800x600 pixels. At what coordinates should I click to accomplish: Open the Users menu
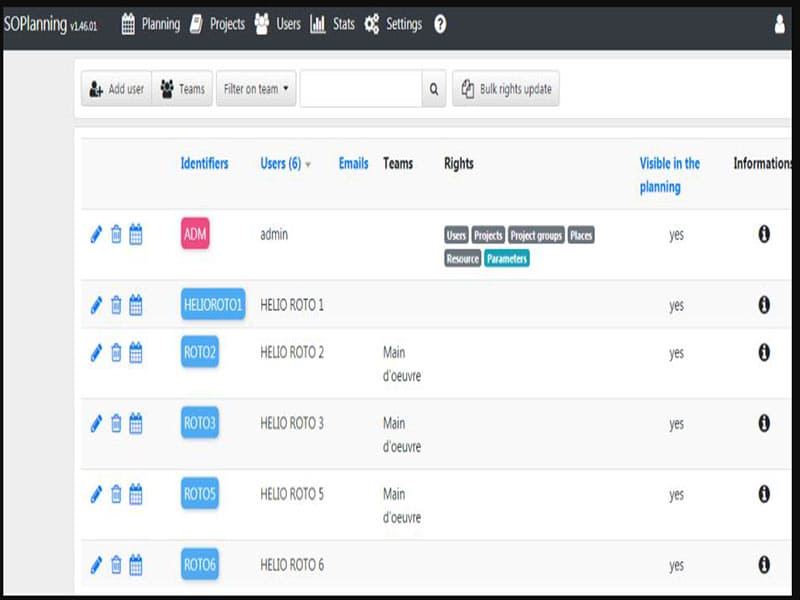click(x=277, y=24)
